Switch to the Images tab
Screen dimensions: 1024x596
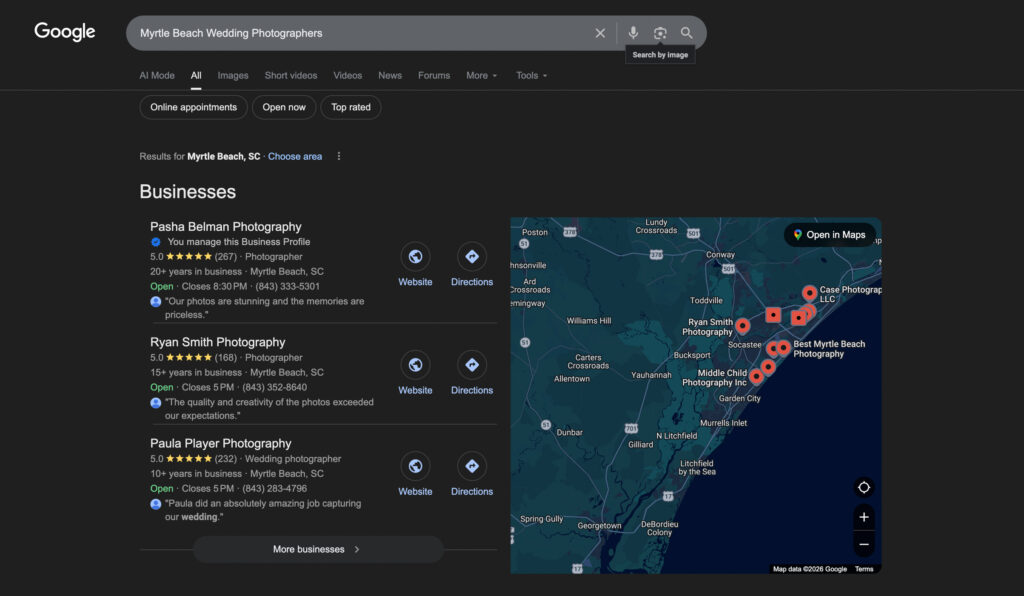coord(233,75)
